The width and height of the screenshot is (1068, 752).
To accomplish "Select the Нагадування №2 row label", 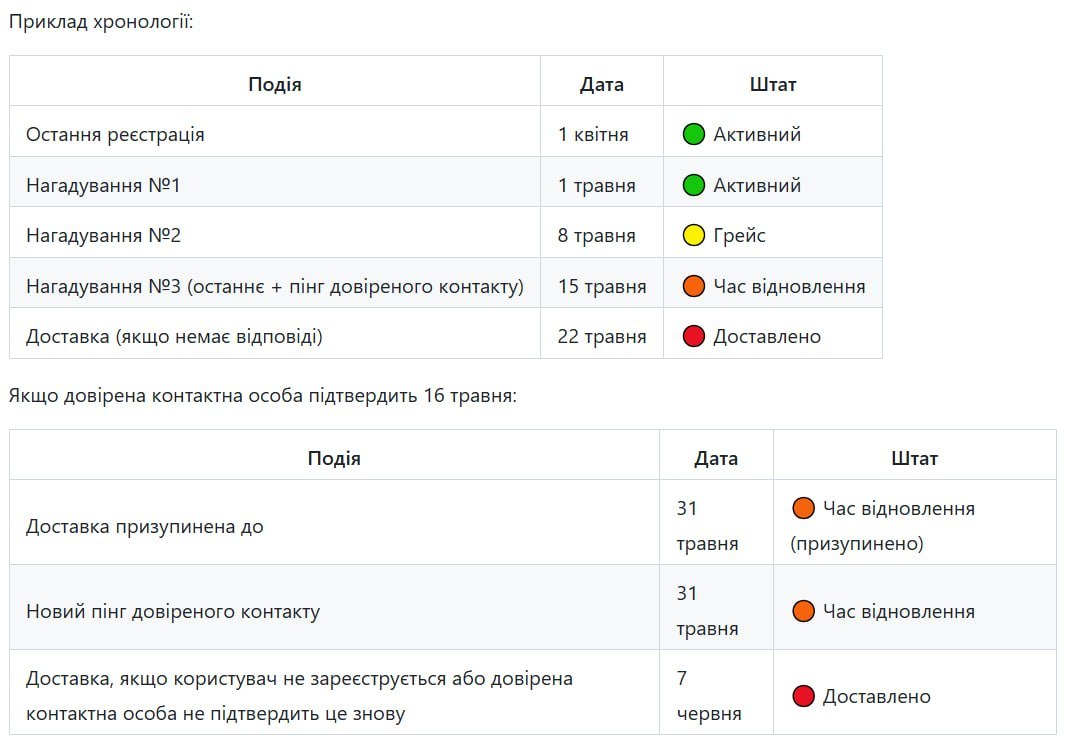I will tap(104, 236).
